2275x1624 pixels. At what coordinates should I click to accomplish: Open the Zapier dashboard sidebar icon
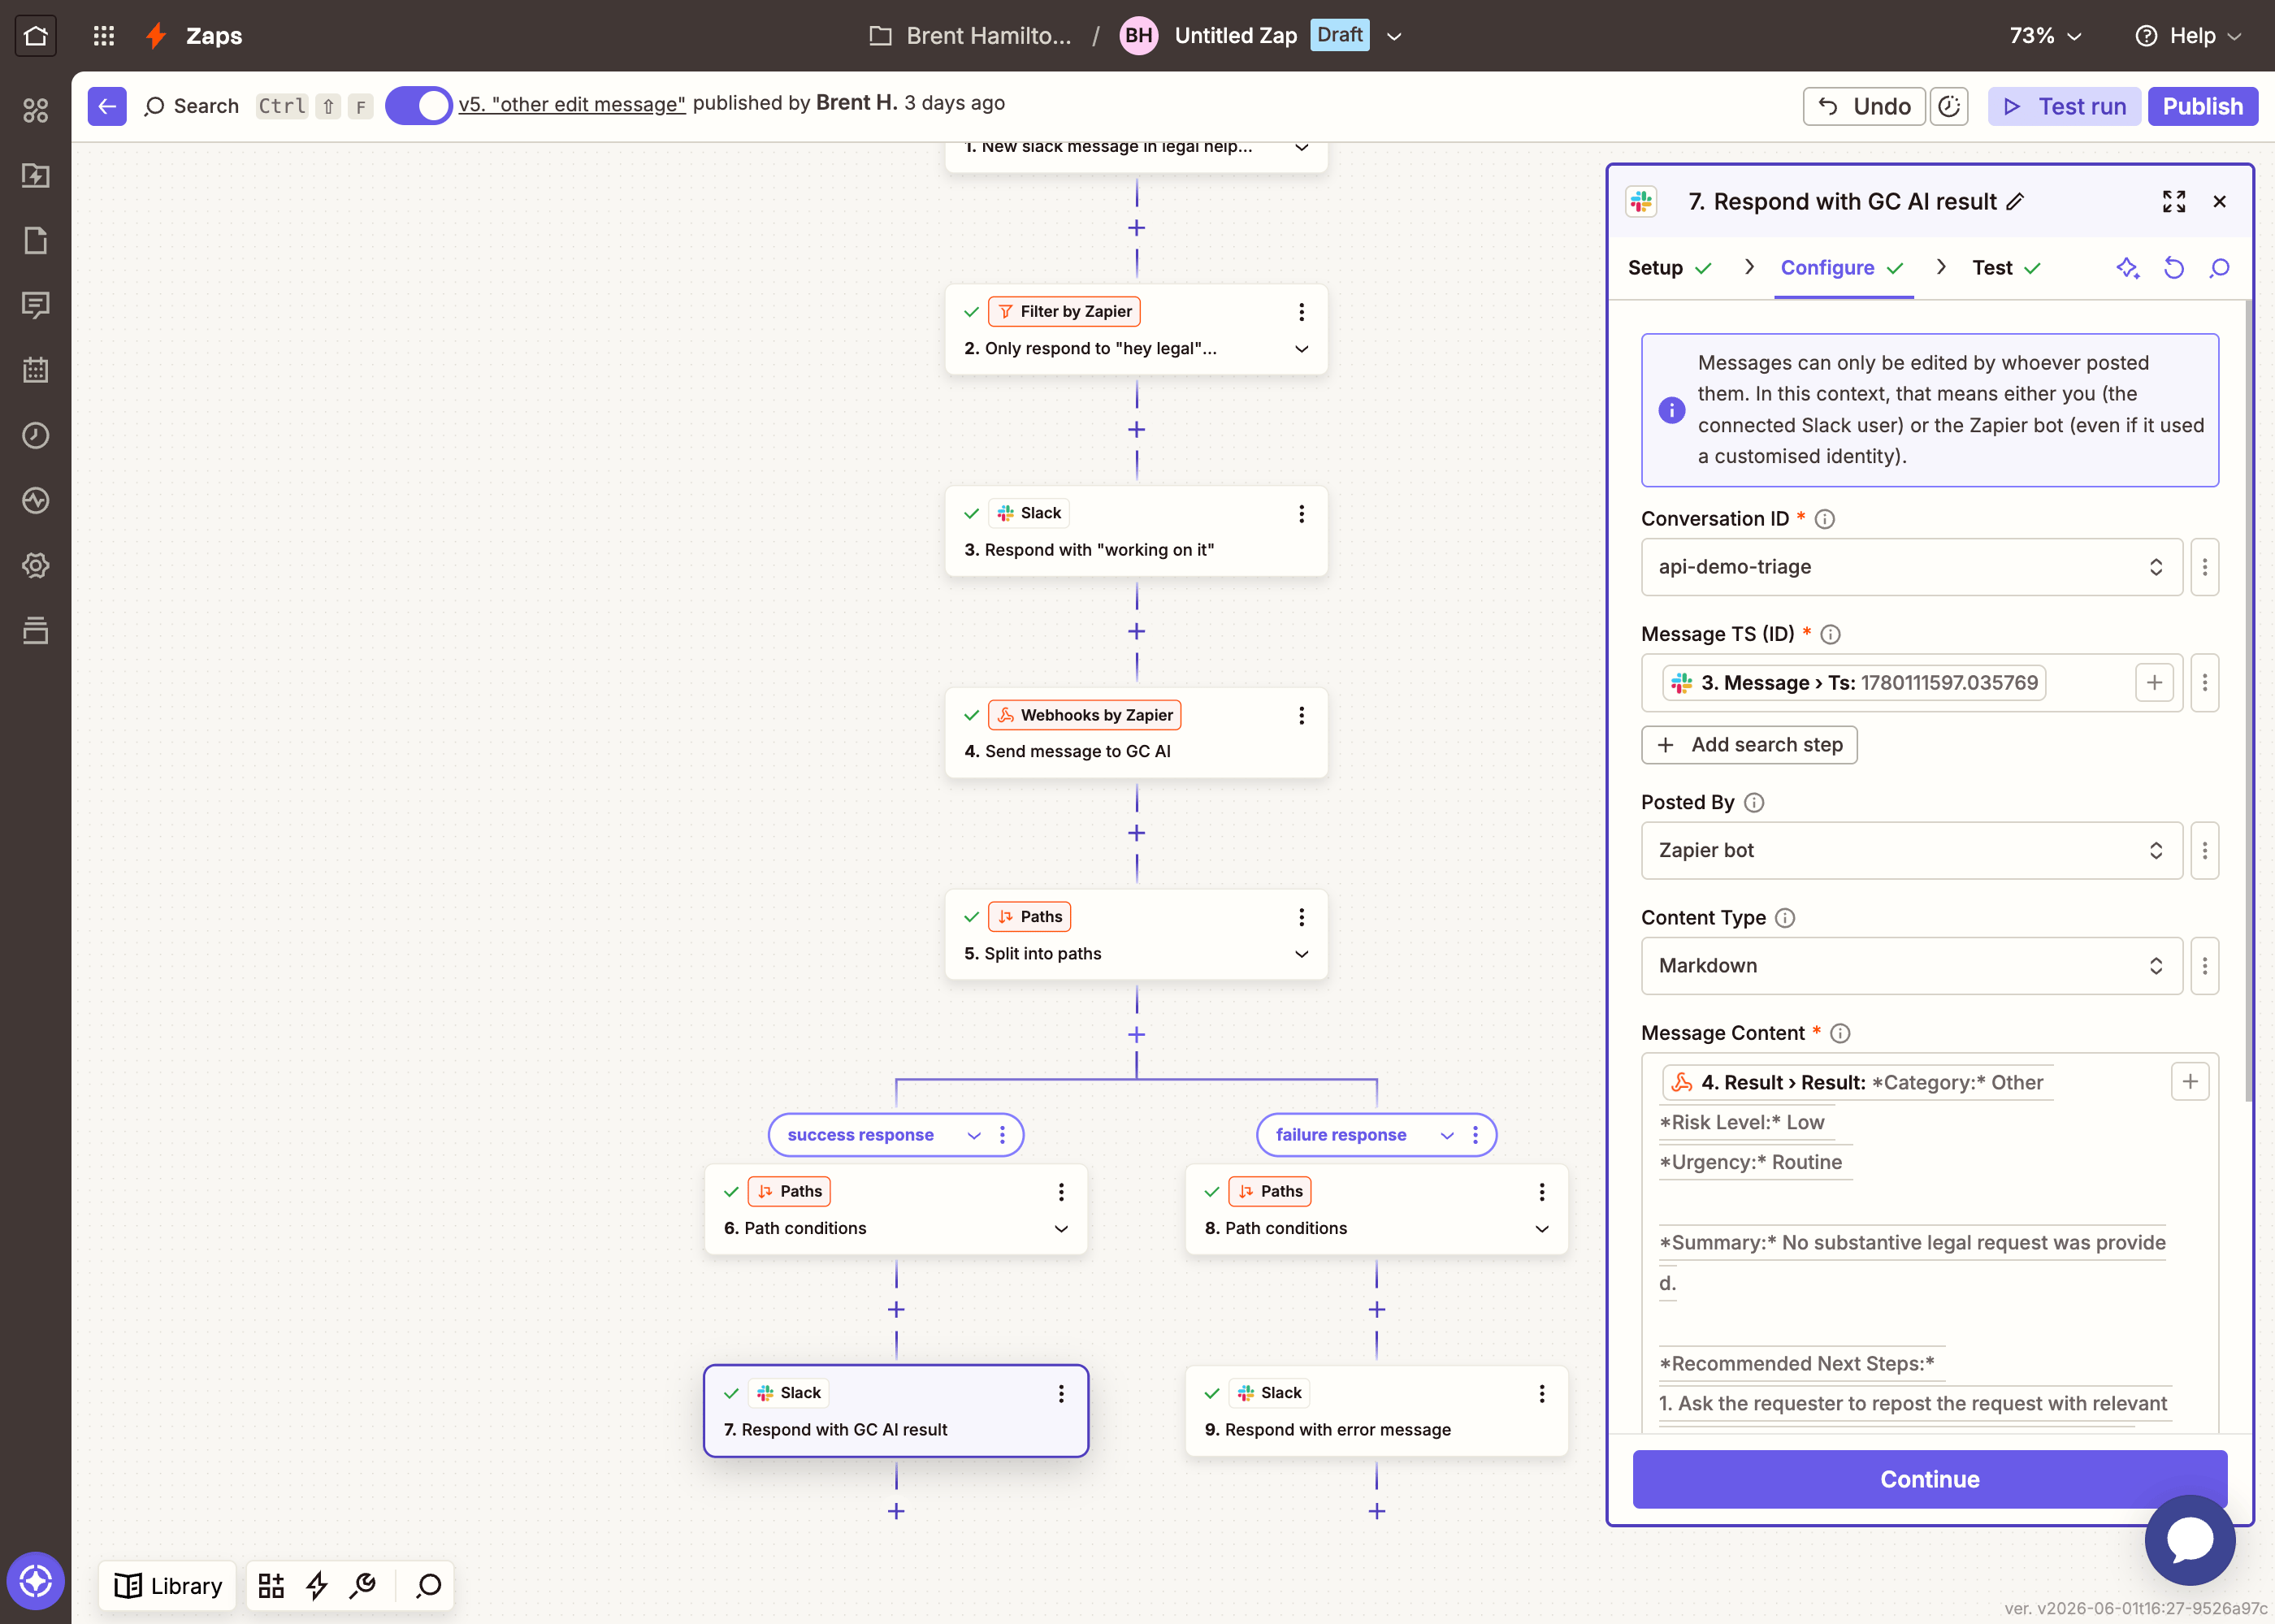(36, 110)
